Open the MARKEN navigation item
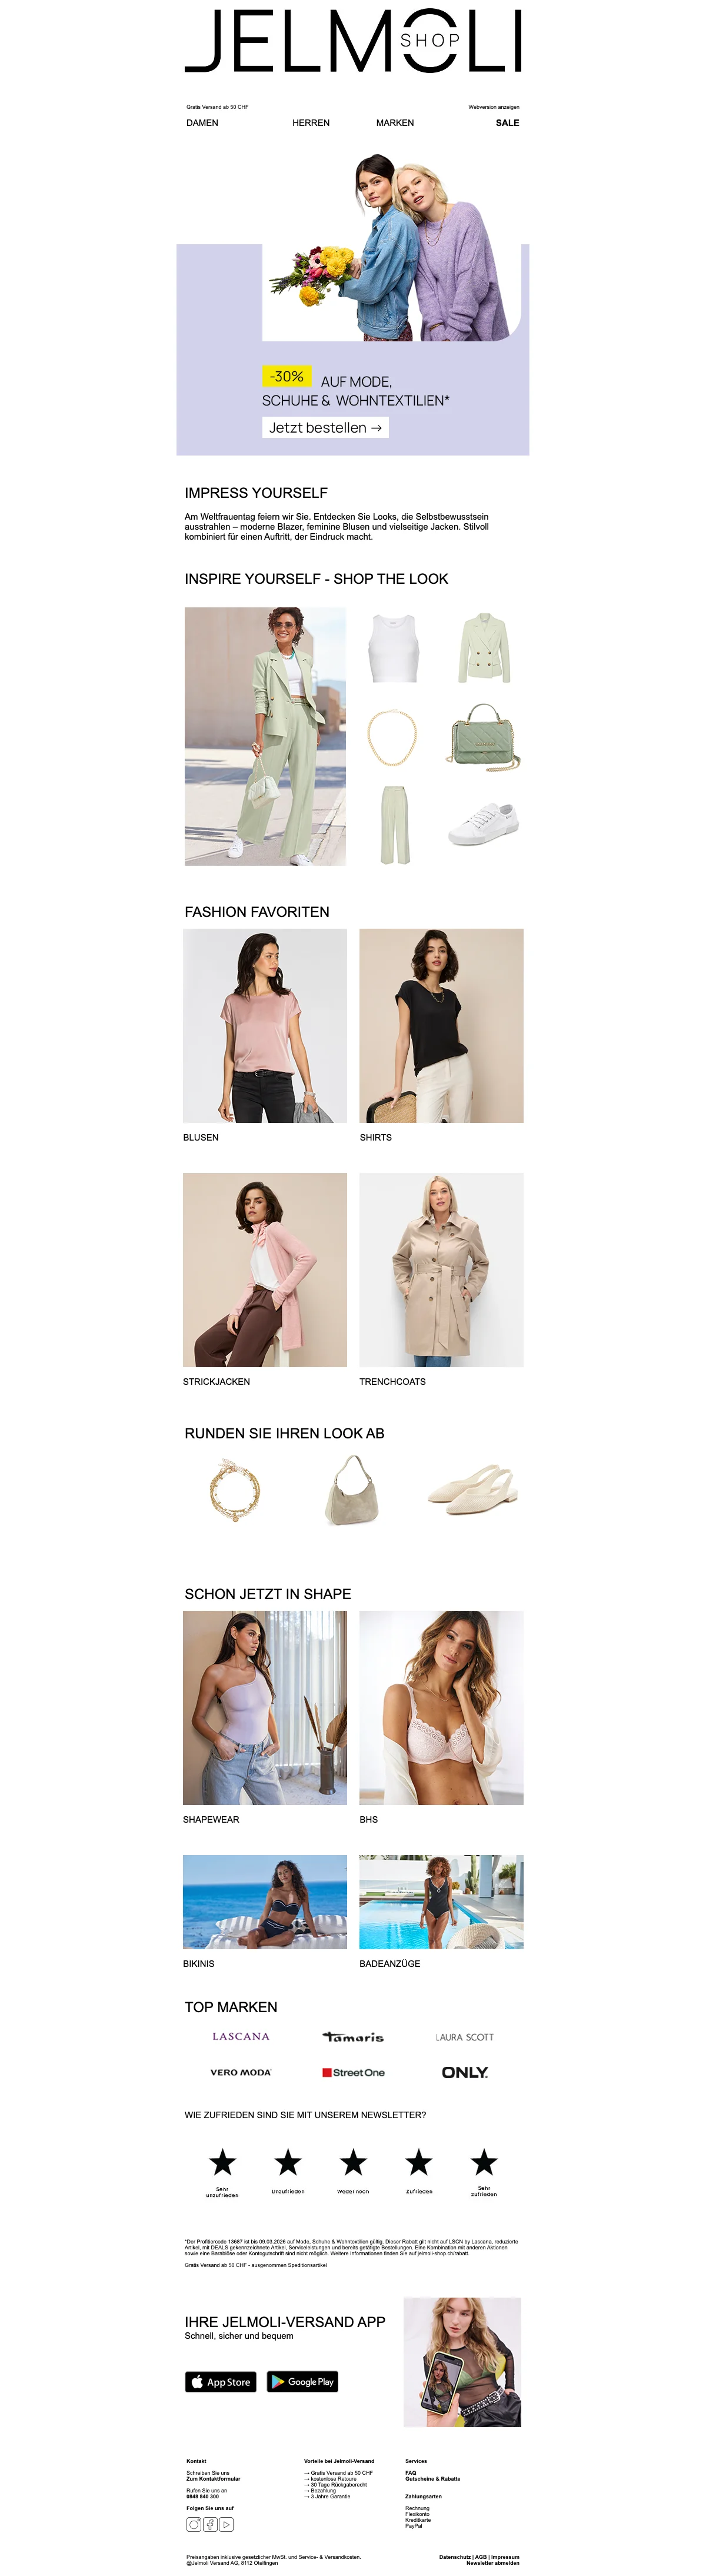Viewport: 706px width, 2576px height. tap(395, 123)
